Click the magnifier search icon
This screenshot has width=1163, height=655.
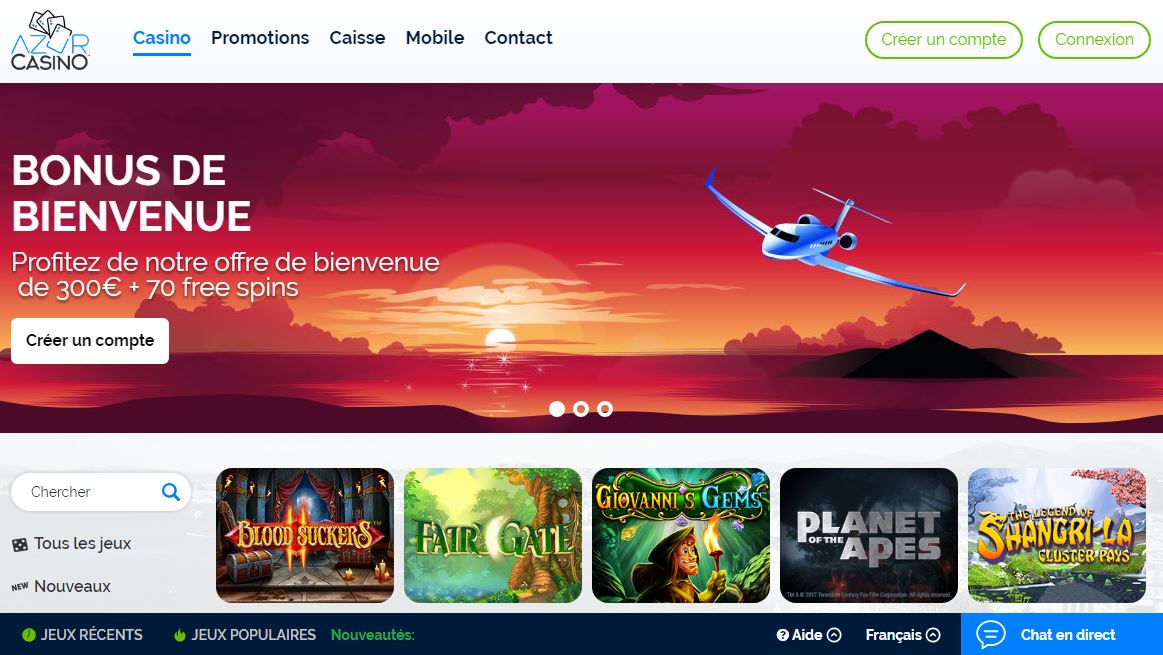click(171, 492)
